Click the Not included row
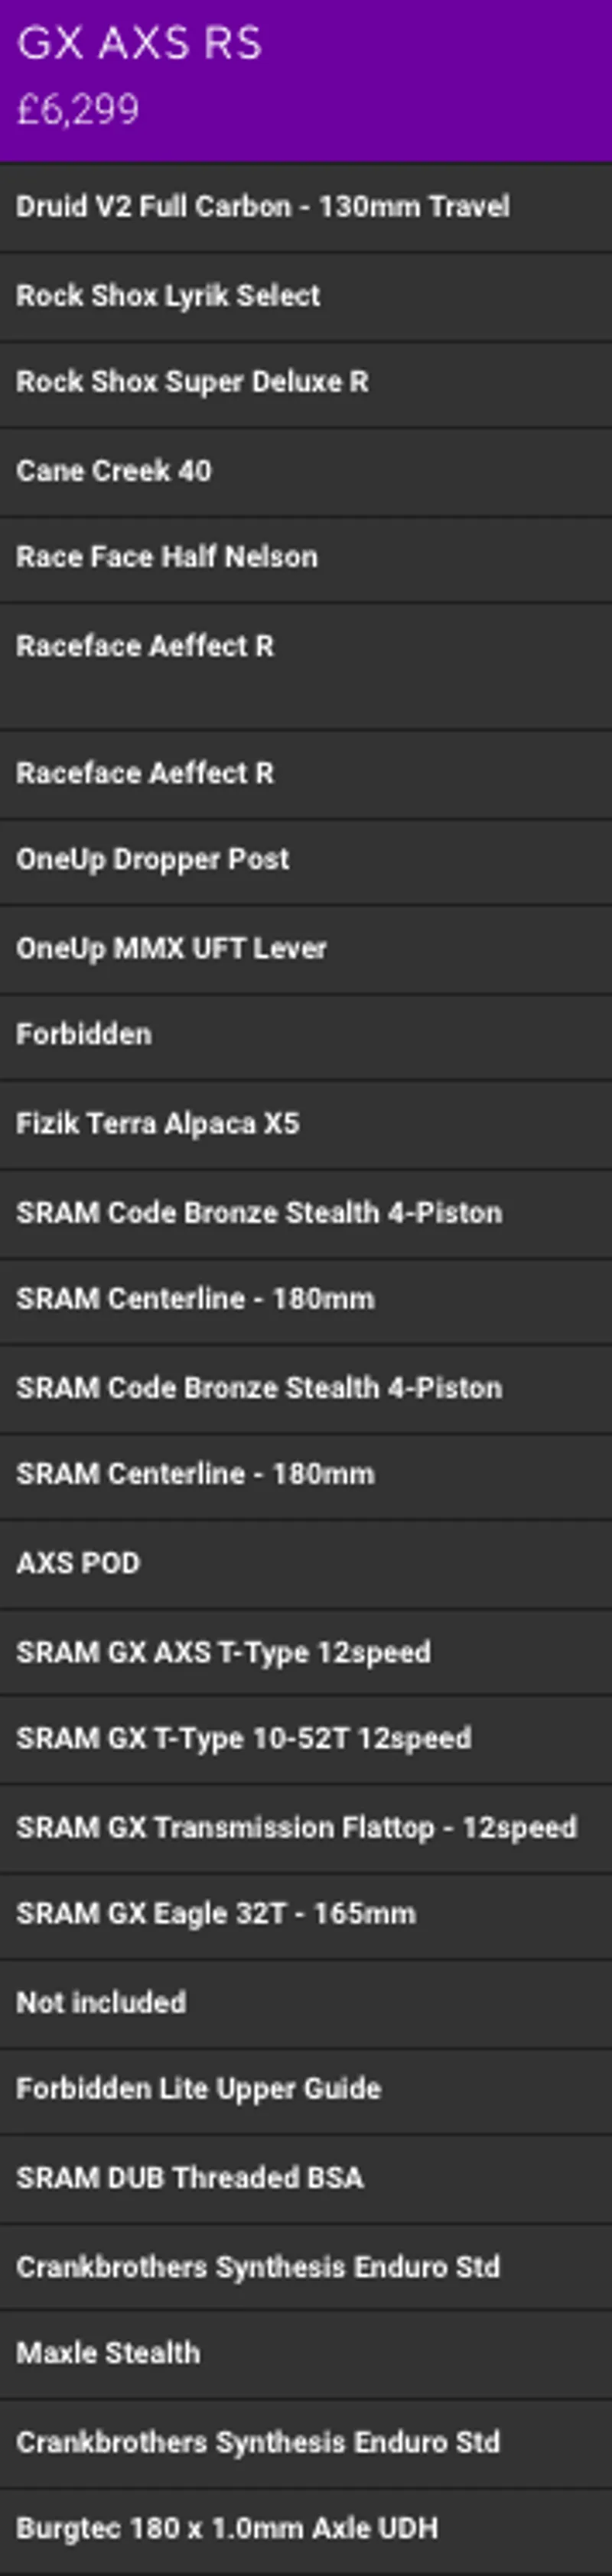Image resolution: width=612 pixels, height=2576 pixels. coord(101,2002)
